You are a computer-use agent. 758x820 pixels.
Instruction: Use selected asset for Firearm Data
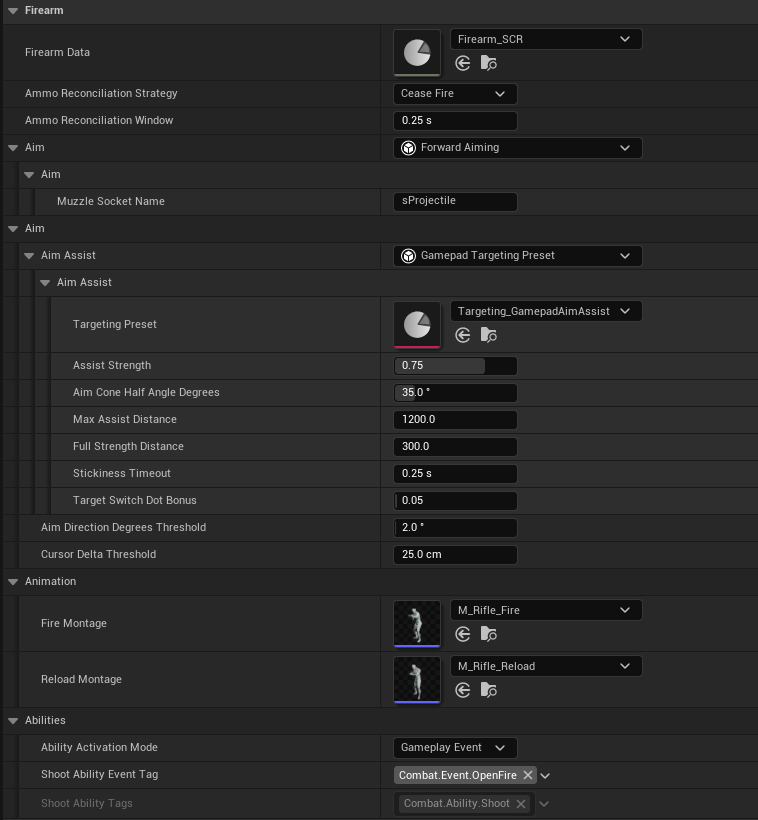[462, 63]
